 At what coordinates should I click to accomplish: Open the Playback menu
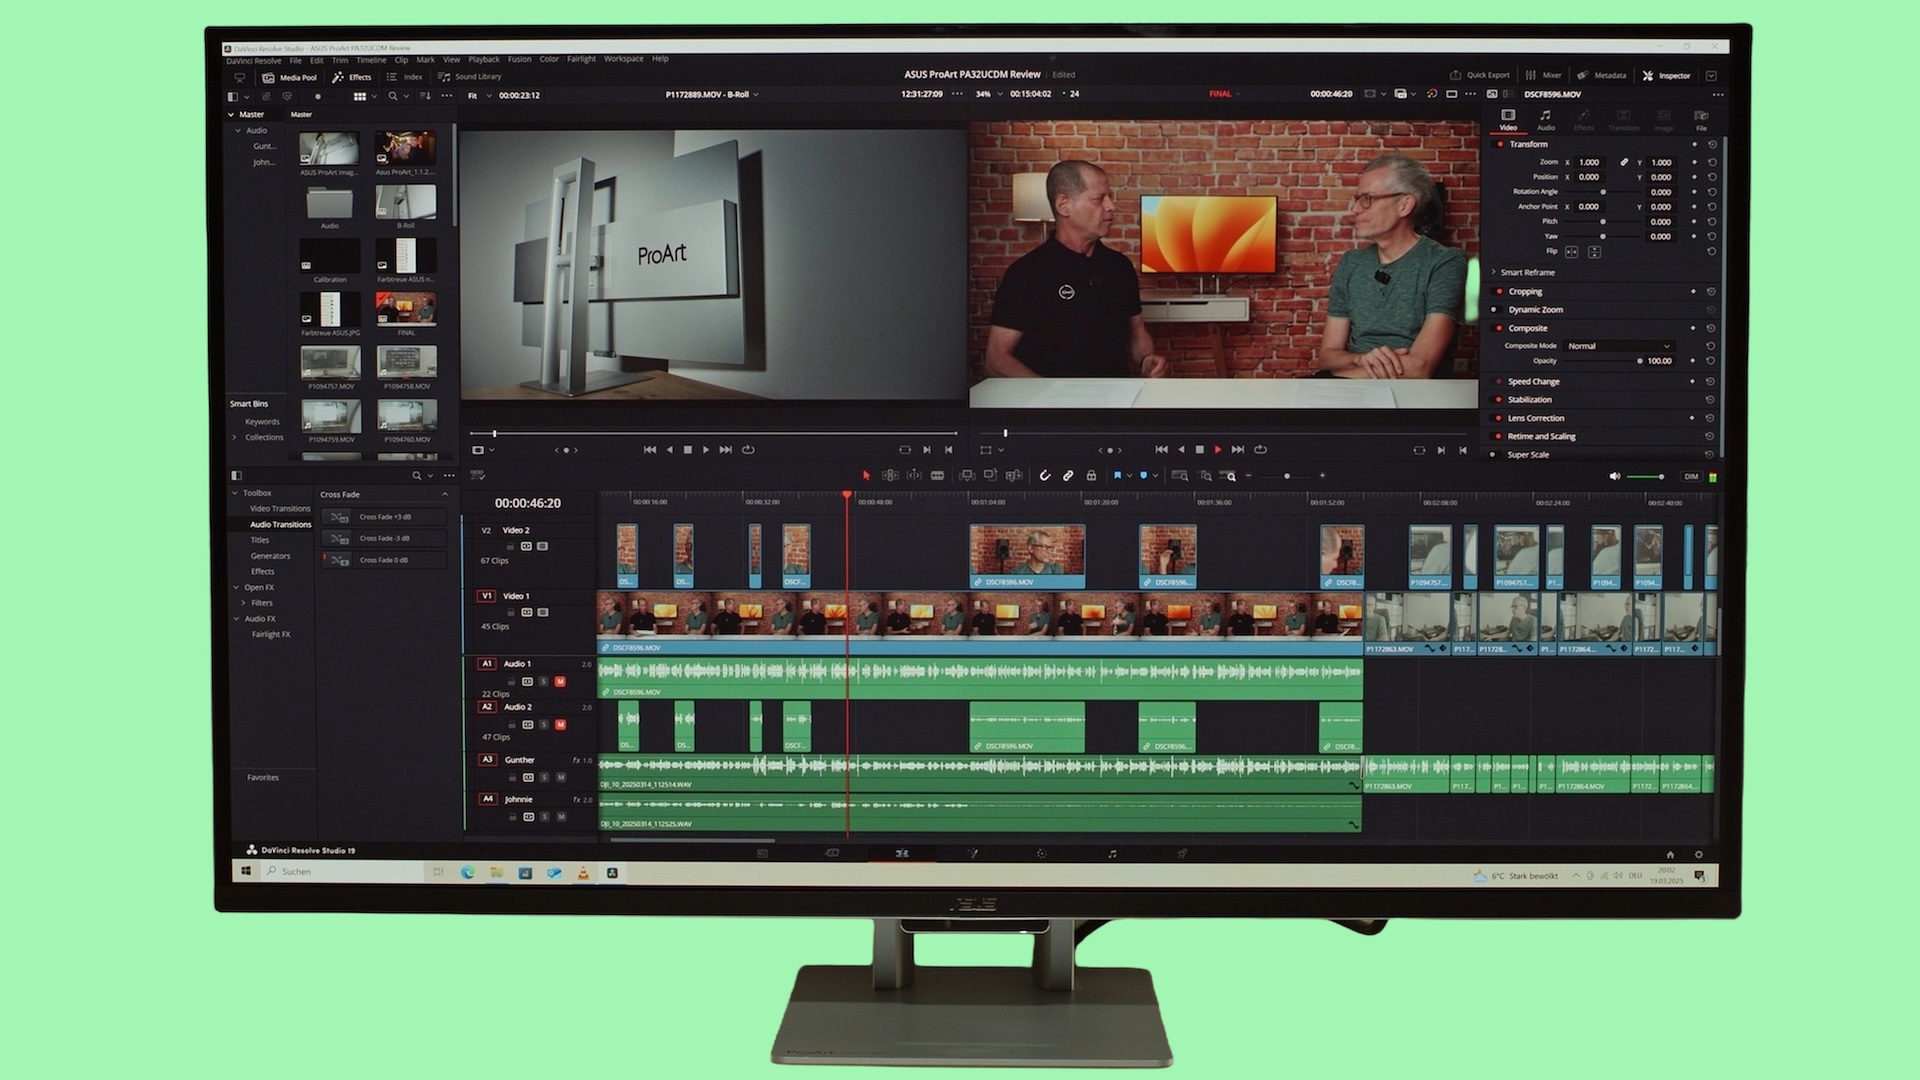click(484, 60)
